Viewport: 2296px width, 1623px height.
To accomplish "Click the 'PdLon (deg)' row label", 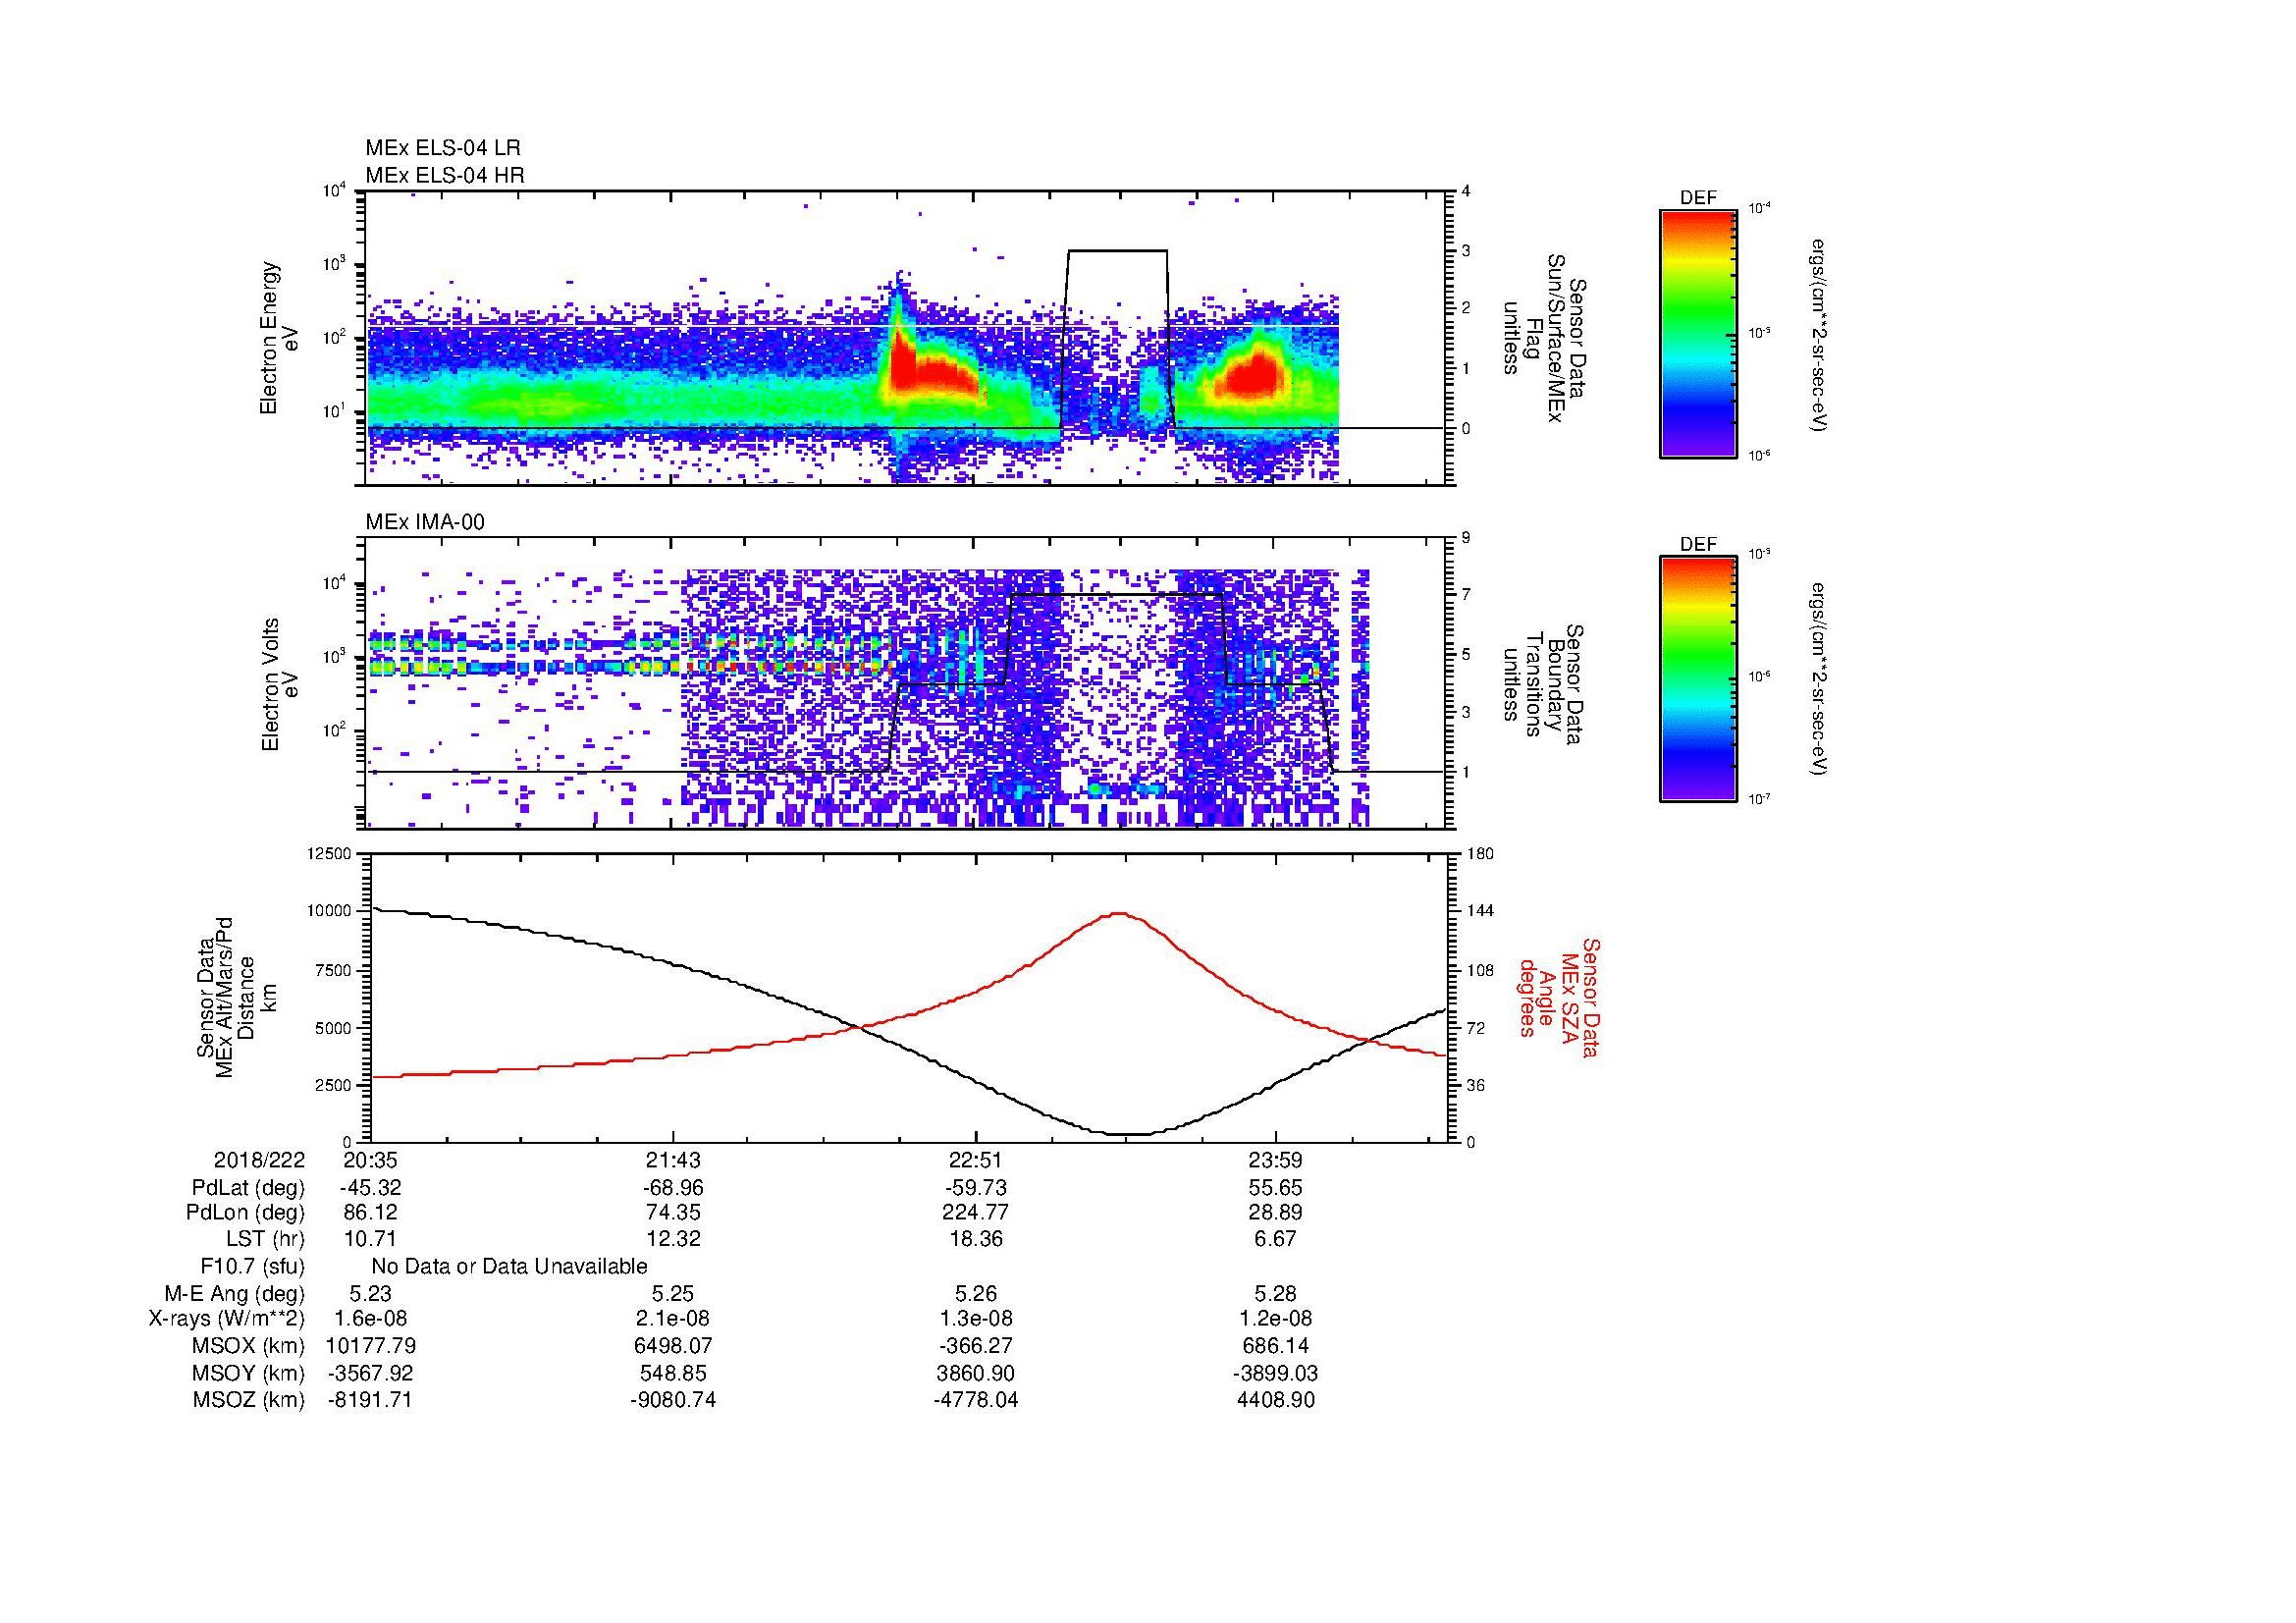I will pos(246,1212).
